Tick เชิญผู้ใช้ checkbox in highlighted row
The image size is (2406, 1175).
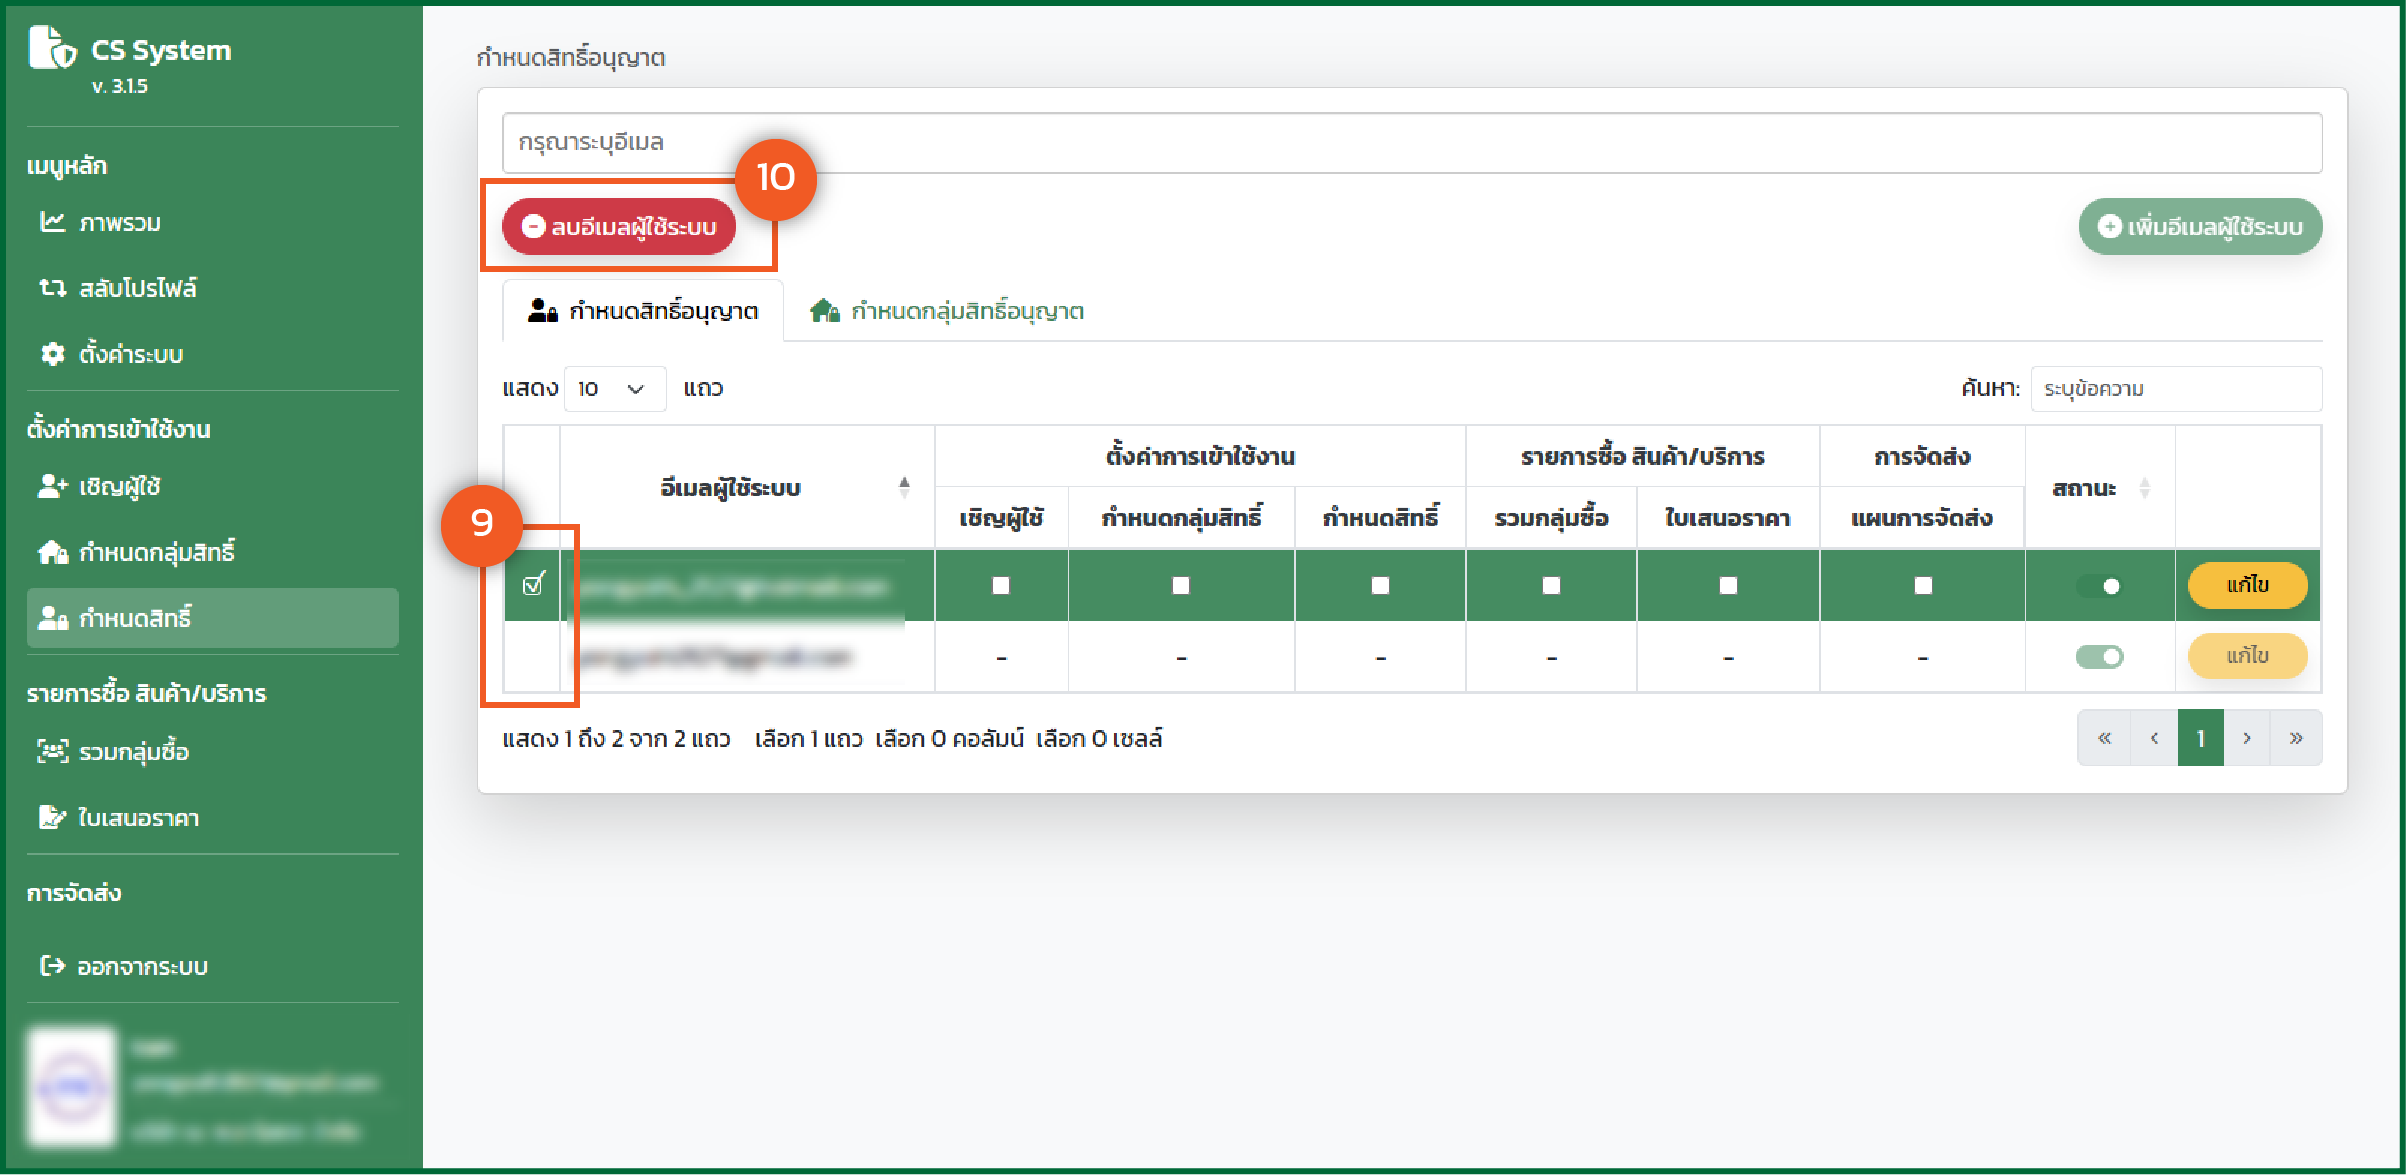pos(1000,586)
